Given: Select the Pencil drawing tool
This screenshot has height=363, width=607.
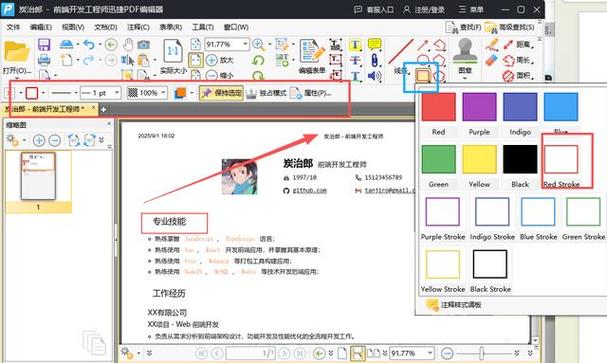Looking at the screenshot, I should point(492,45).
